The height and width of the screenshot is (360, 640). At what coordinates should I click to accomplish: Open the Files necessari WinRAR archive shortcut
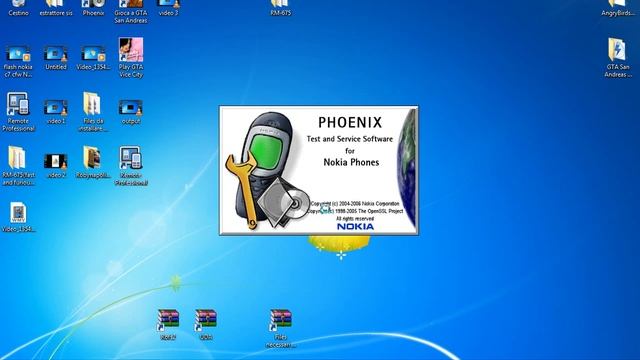pos(280,329)
